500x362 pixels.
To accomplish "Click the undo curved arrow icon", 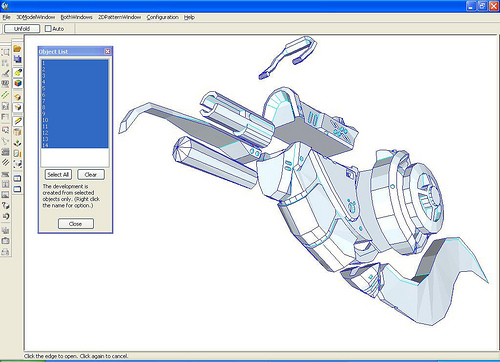I will pyautogui.click(x=5, y=216).
